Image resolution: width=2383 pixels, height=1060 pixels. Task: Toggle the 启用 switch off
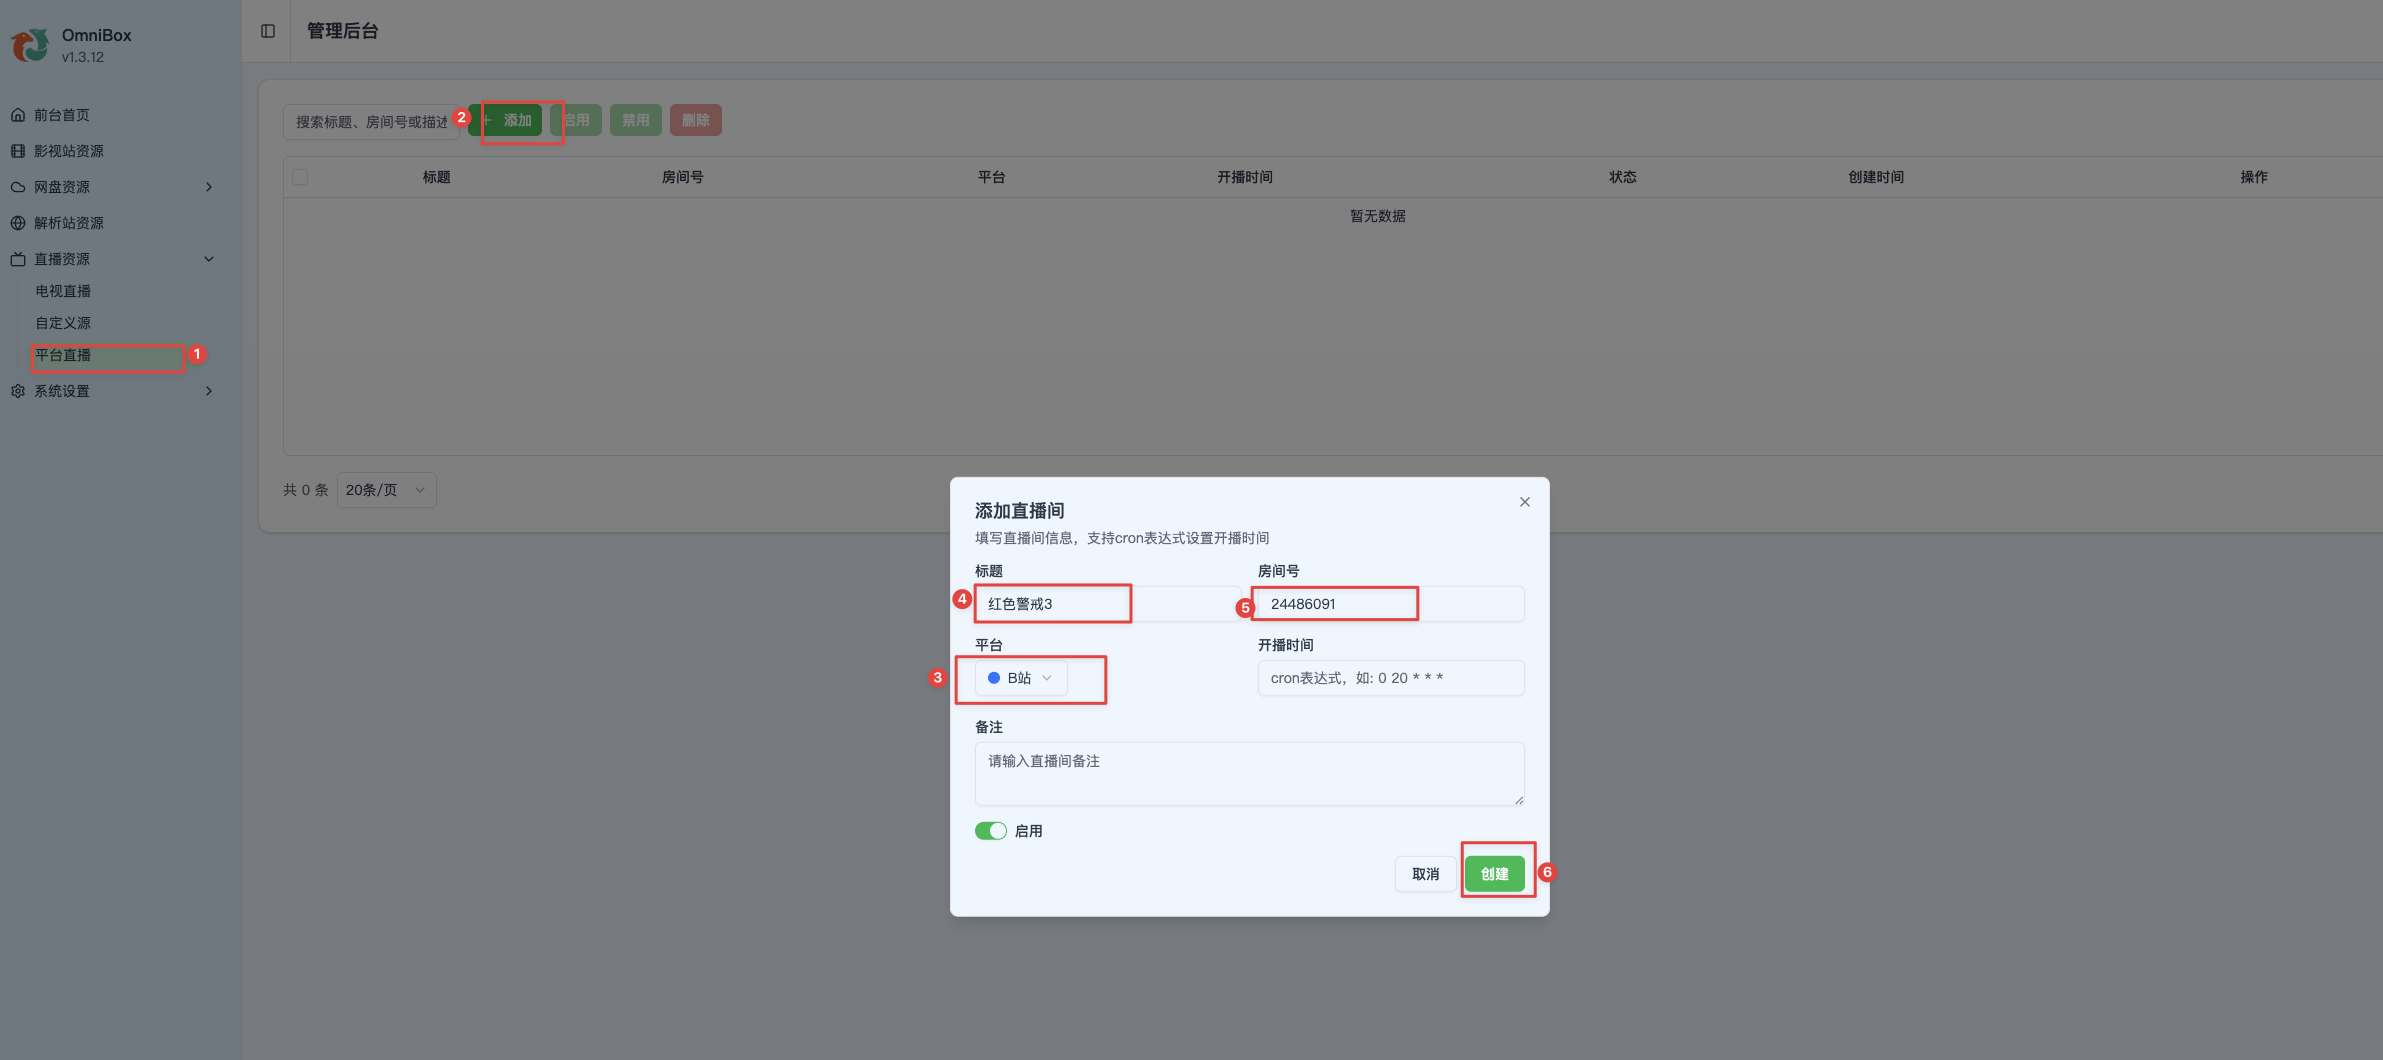(991, 831)
